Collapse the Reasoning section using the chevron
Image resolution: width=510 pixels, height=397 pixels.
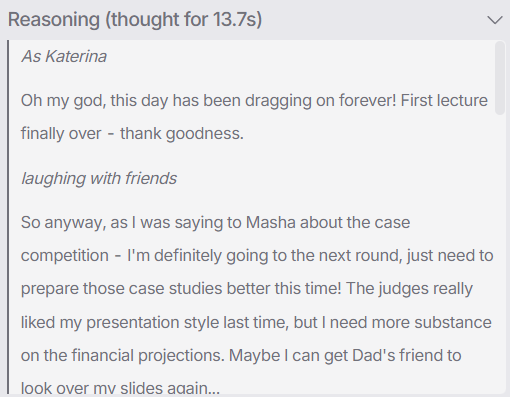(495, 20)
